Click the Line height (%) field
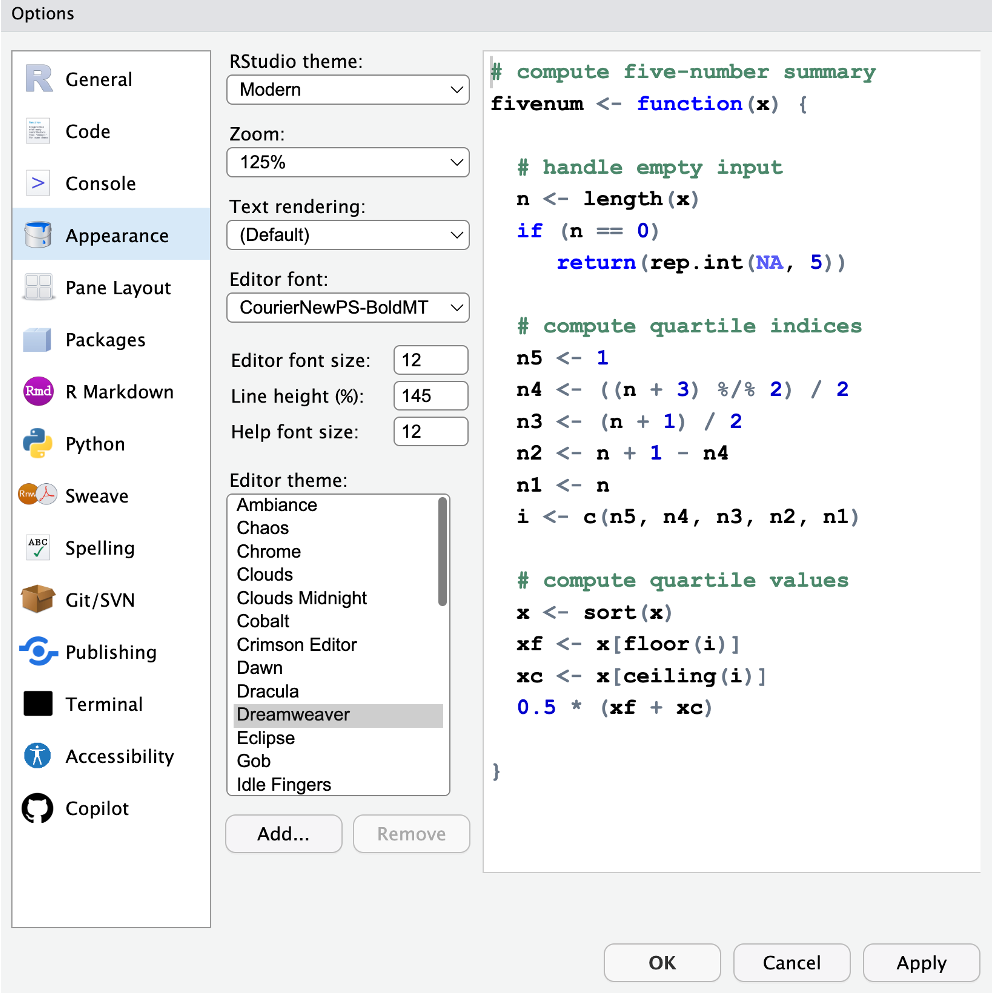 pos(431,396)
